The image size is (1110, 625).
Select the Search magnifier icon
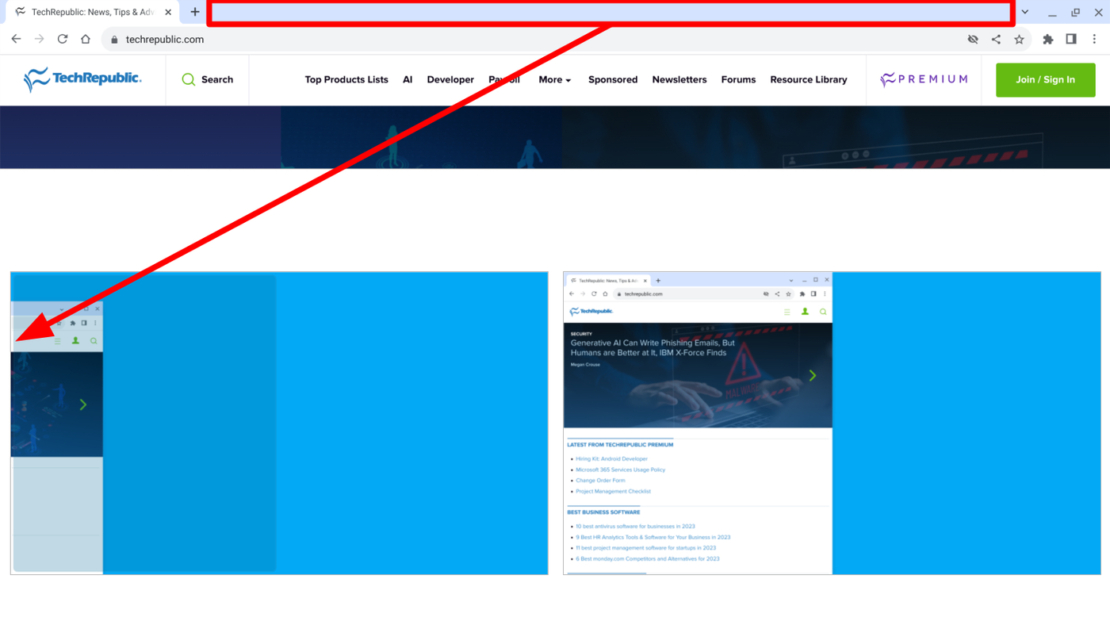tap(192, 79)
